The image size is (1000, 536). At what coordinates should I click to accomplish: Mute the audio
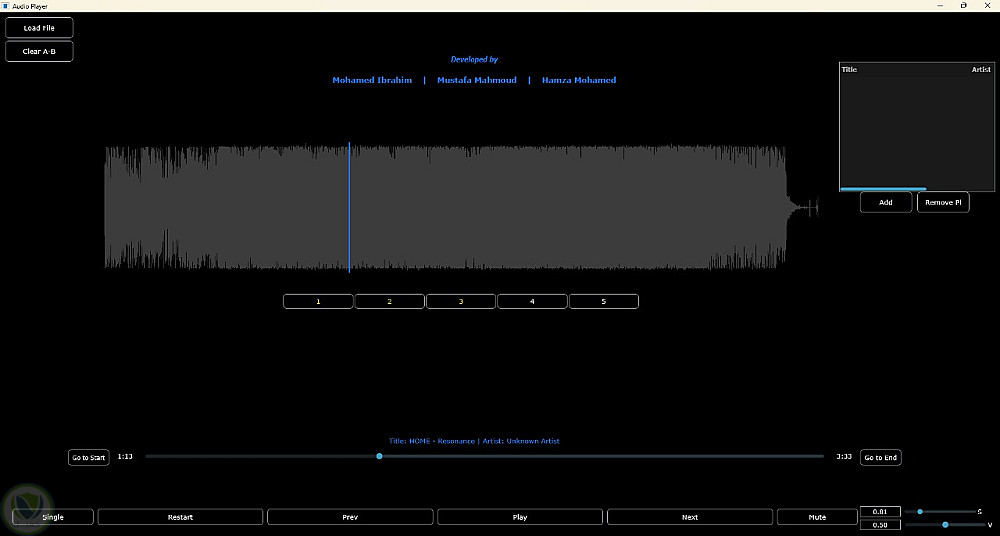click(x=818, y=517)
